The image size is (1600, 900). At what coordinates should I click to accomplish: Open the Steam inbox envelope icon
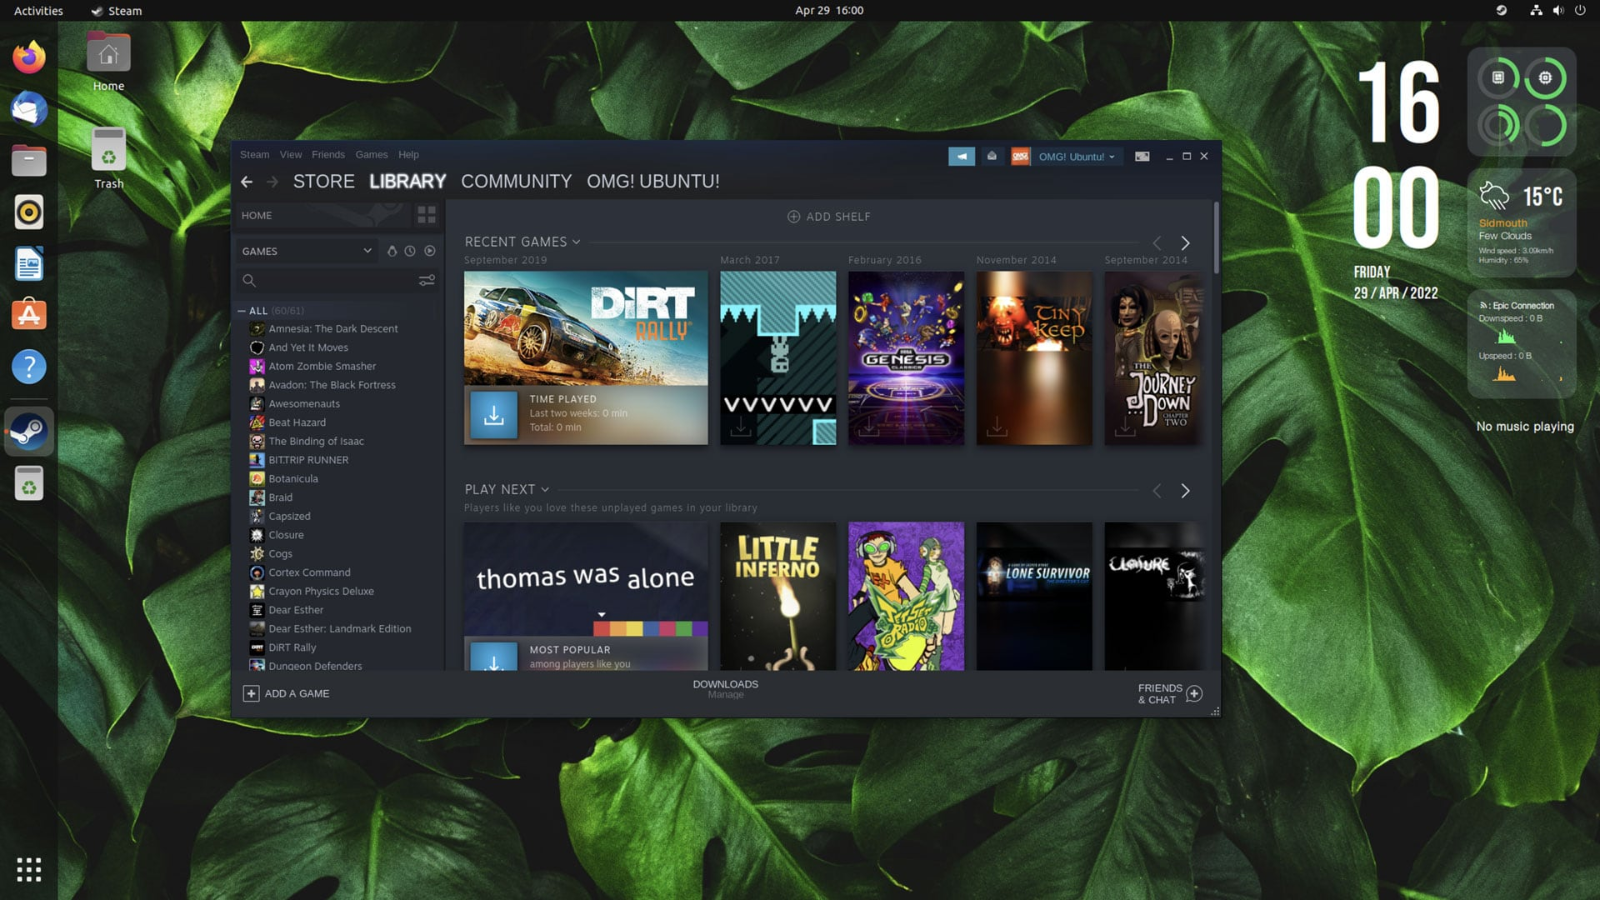click(x=992, y=156)
